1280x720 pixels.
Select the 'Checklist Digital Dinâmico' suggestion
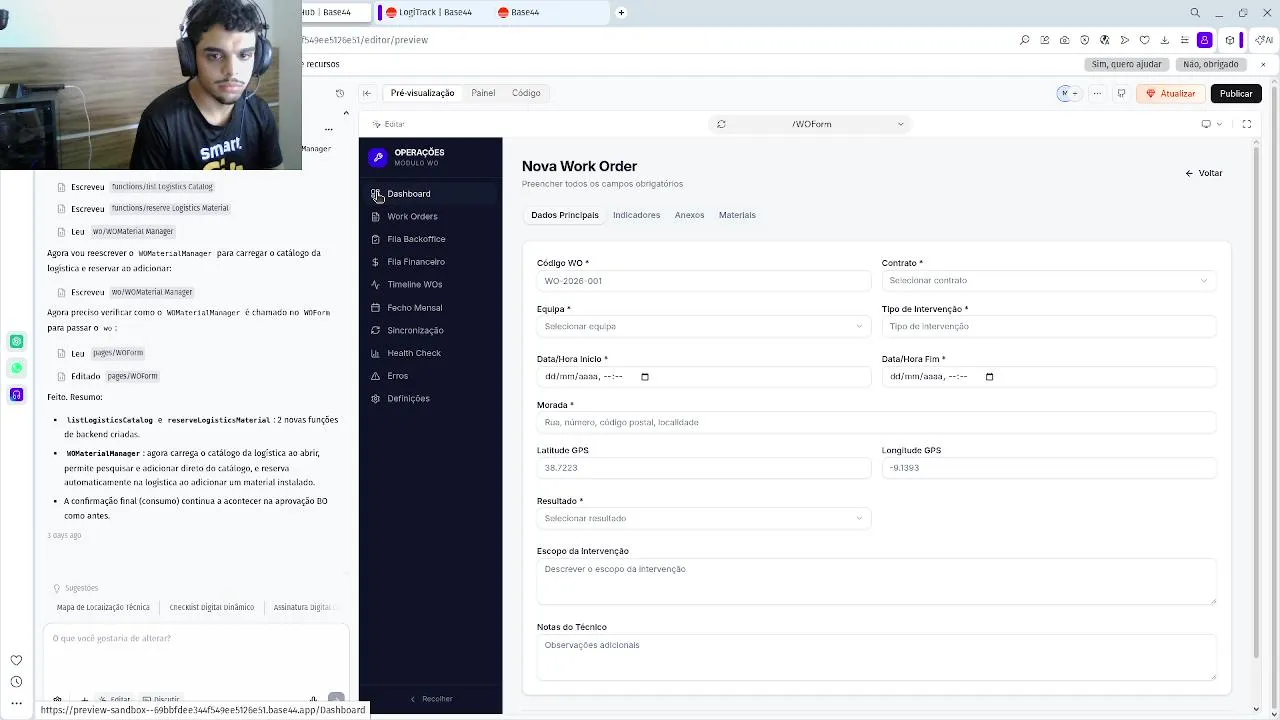click(x=212, y=607)
